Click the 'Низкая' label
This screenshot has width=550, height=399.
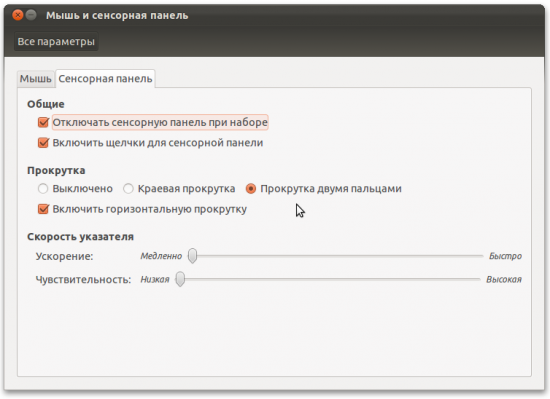pyautogui.click(x=155, y=279)
